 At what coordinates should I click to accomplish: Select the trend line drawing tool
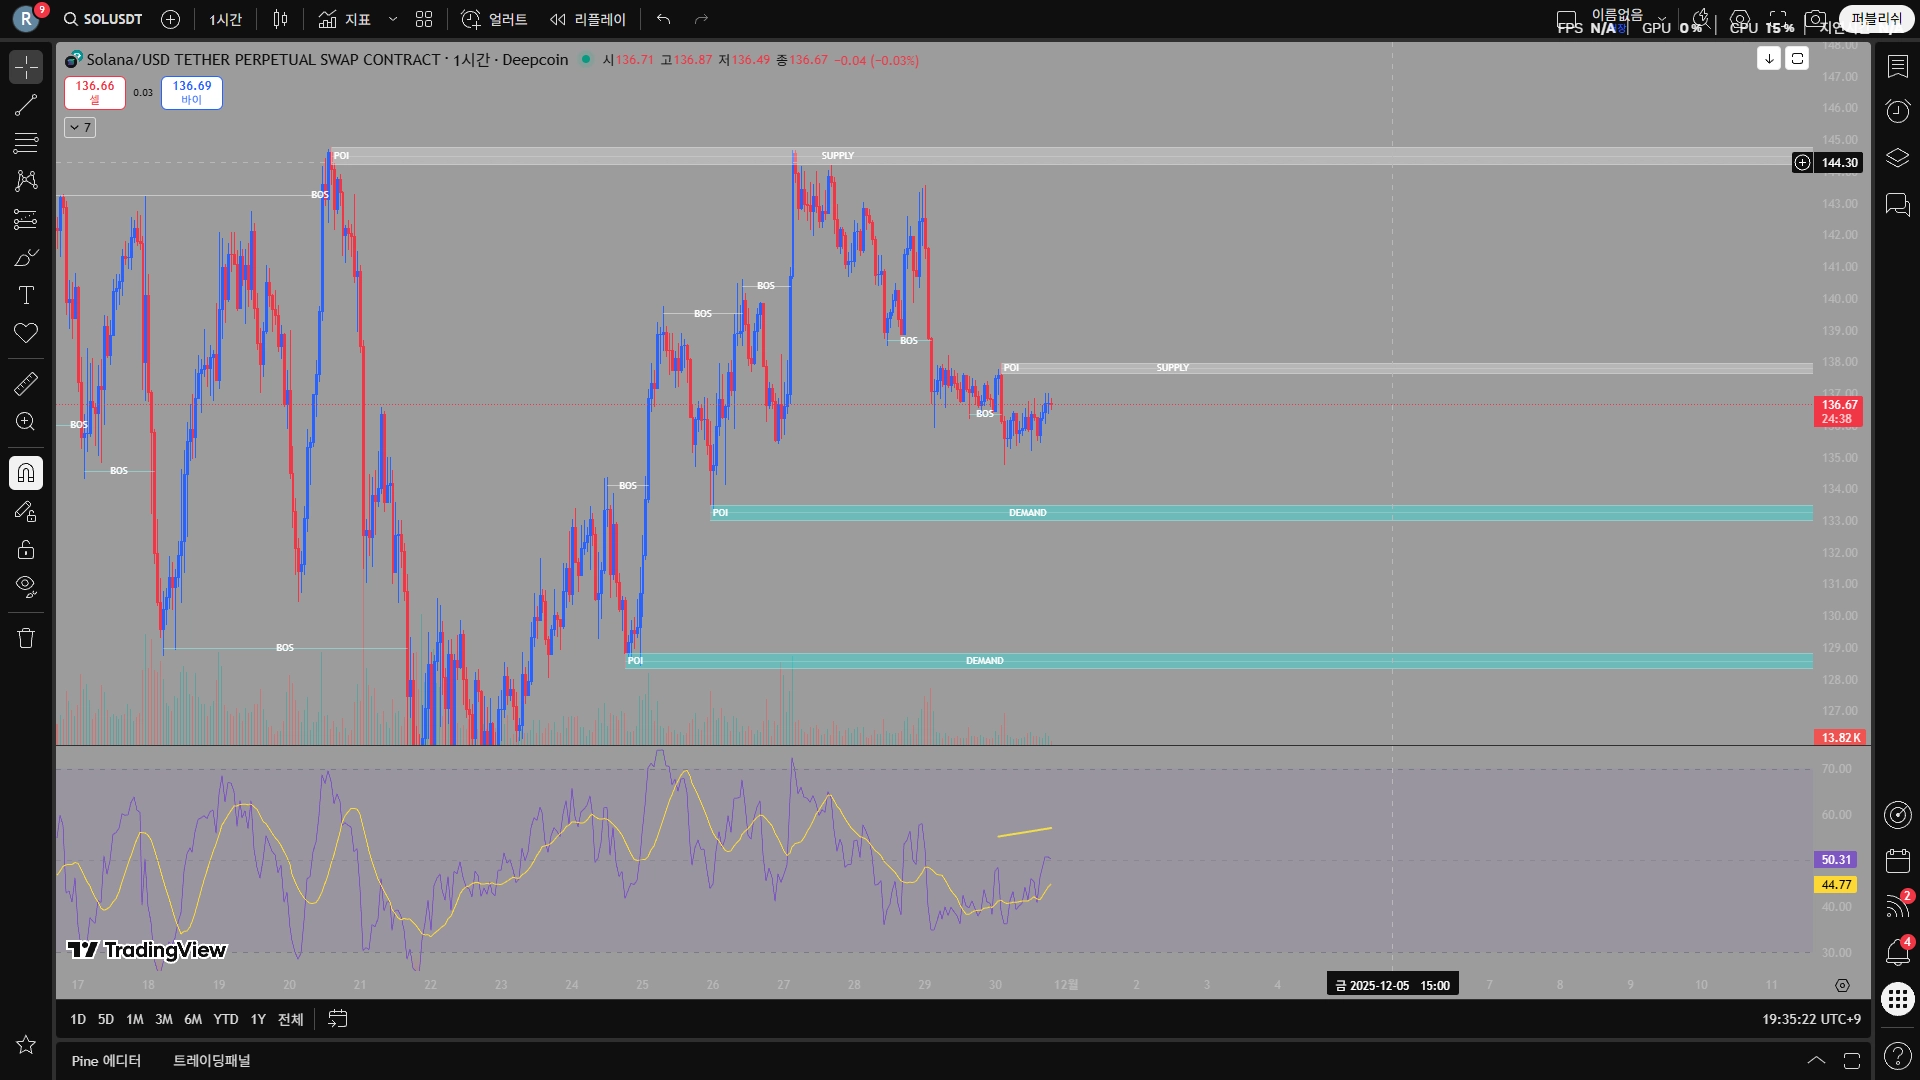click(26, 105)
